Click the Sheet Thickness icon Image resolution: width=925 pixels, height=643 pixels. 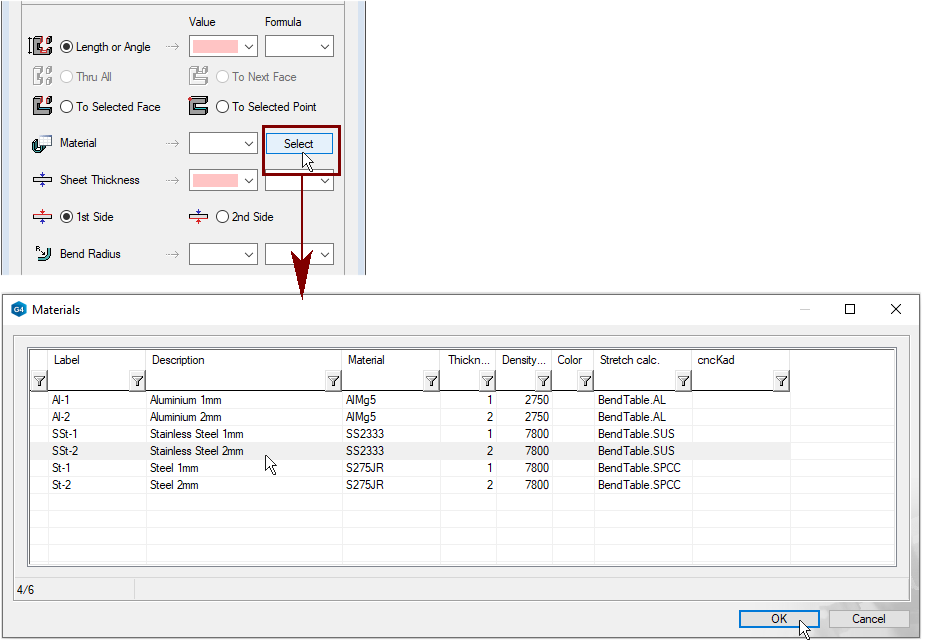click(42, 181)
